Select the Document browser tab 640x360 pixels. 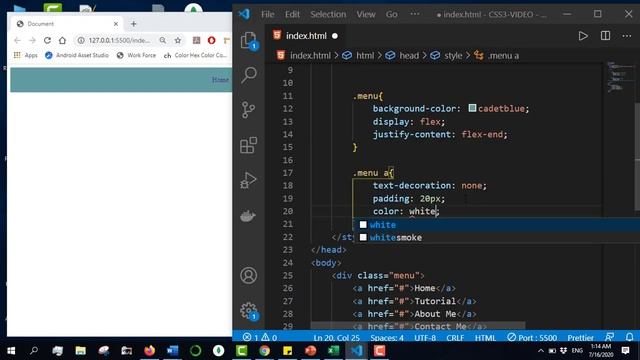point(65,24)
